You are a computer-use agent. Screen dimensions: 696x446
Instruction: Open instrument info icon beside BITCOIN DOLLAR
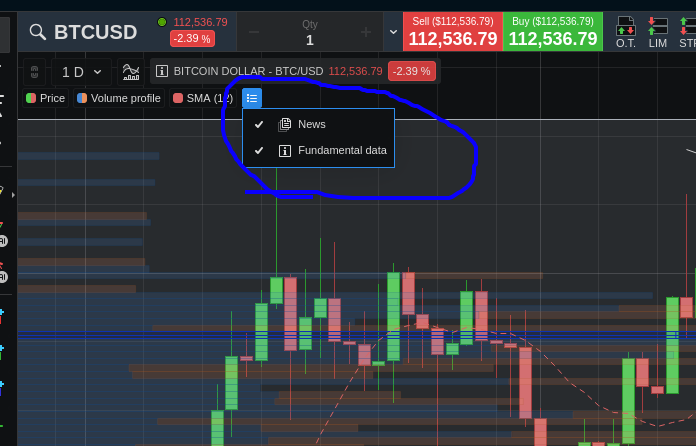(162, 71)
